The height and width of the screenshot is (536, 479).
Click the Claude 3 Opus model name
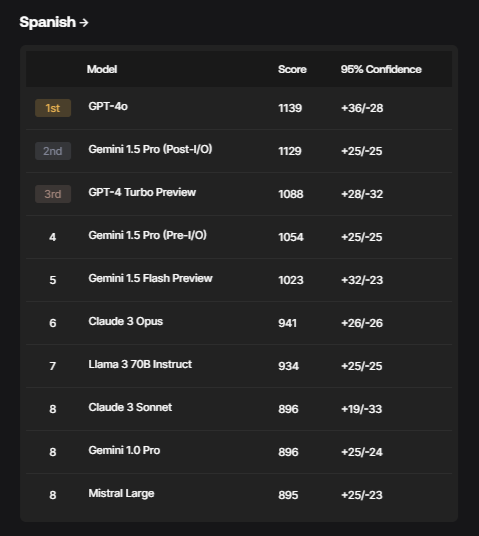[x=125, y=321]
